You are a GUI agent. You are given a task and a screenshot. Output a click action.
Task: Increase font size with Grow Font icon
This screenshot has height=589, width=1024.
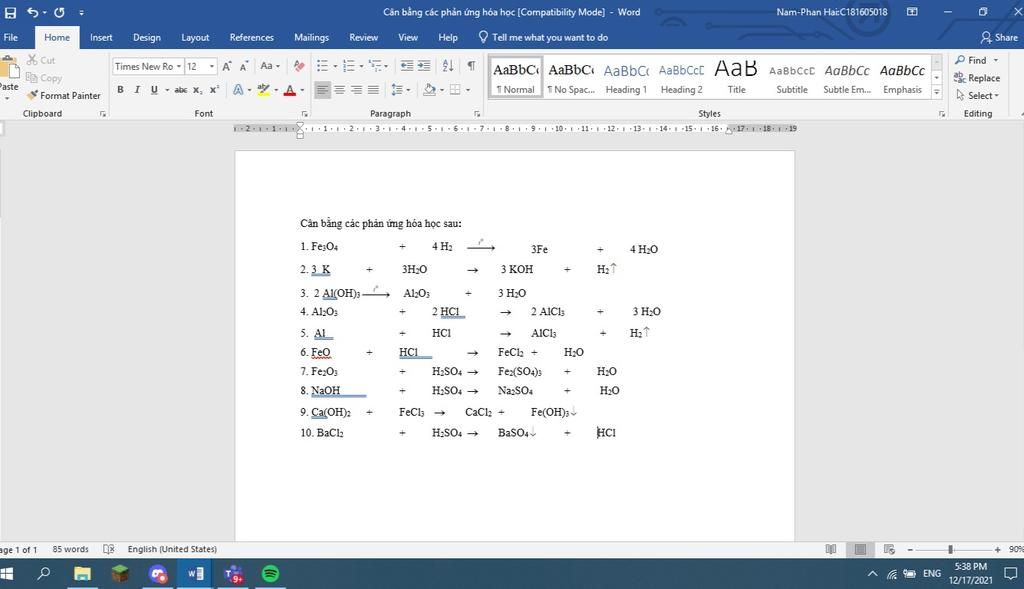coord(227,66)
